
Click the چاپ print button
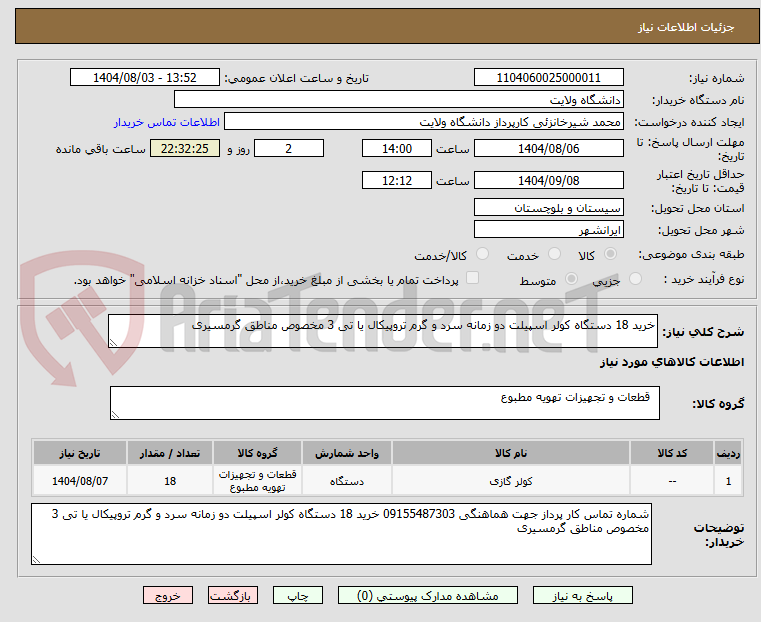click(x=298, y=595)
